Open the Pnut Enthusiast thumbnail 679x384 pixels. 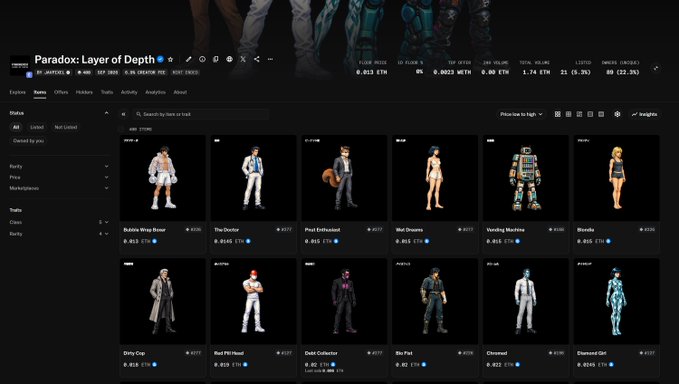[x=344, y=178]
